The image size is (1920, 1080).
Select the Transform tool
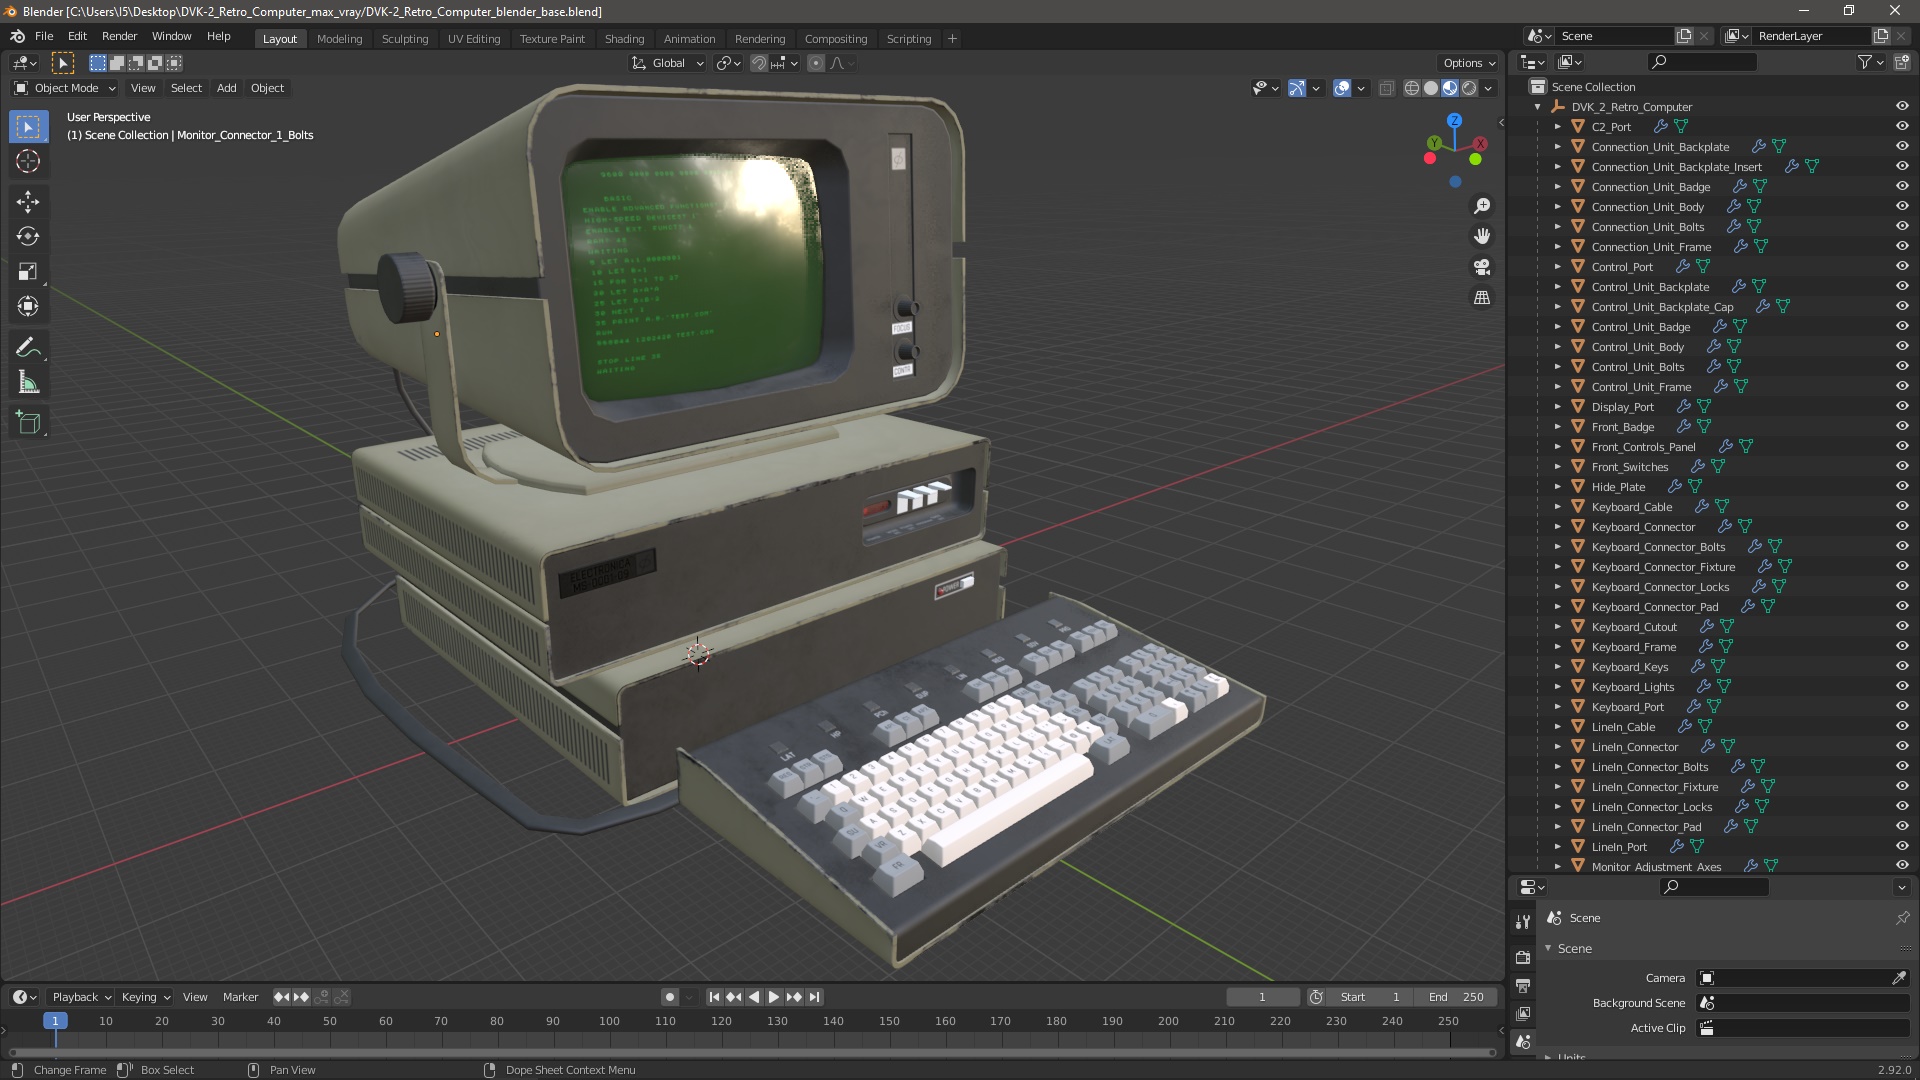[28, 306]
